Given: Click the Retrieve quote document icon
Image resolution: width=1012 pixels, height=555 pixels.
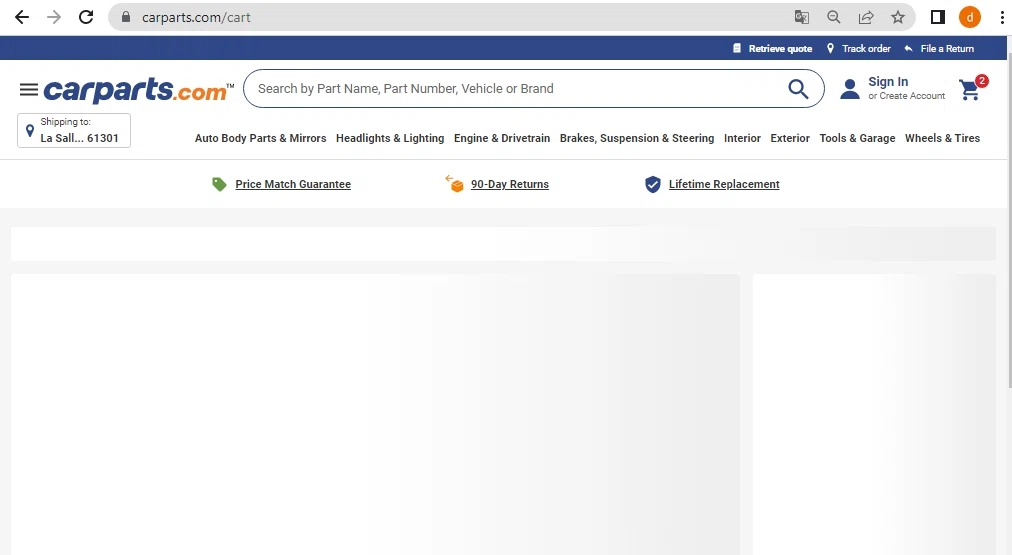Looking at the screenshot, I should 737,48.
